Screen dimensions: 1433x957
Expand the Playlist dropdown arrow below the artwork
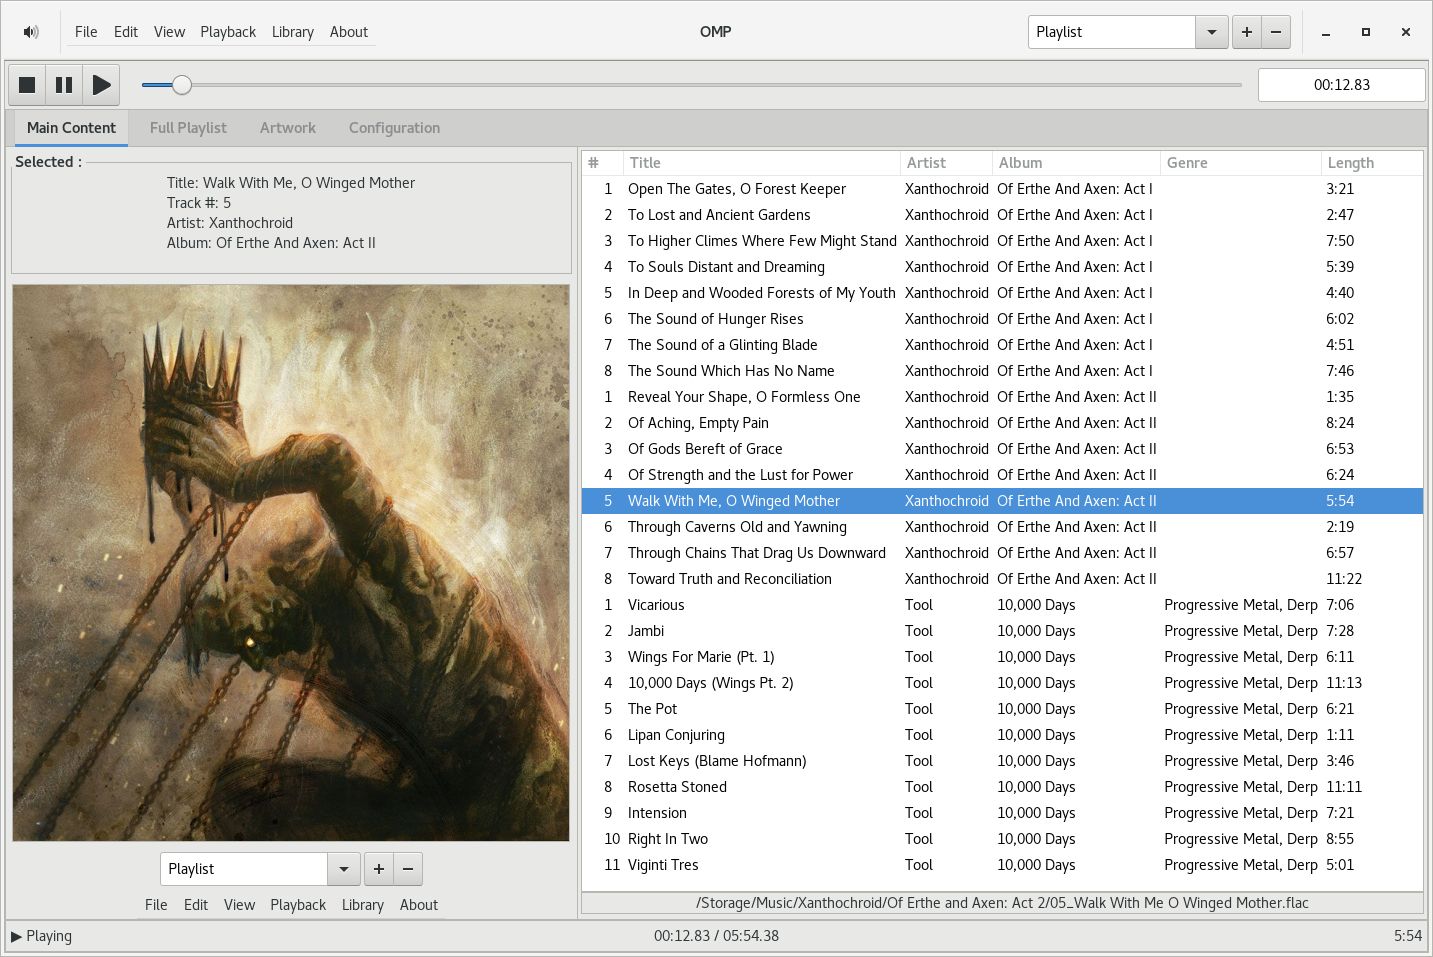pyautogui.click(x=343, y=869)
